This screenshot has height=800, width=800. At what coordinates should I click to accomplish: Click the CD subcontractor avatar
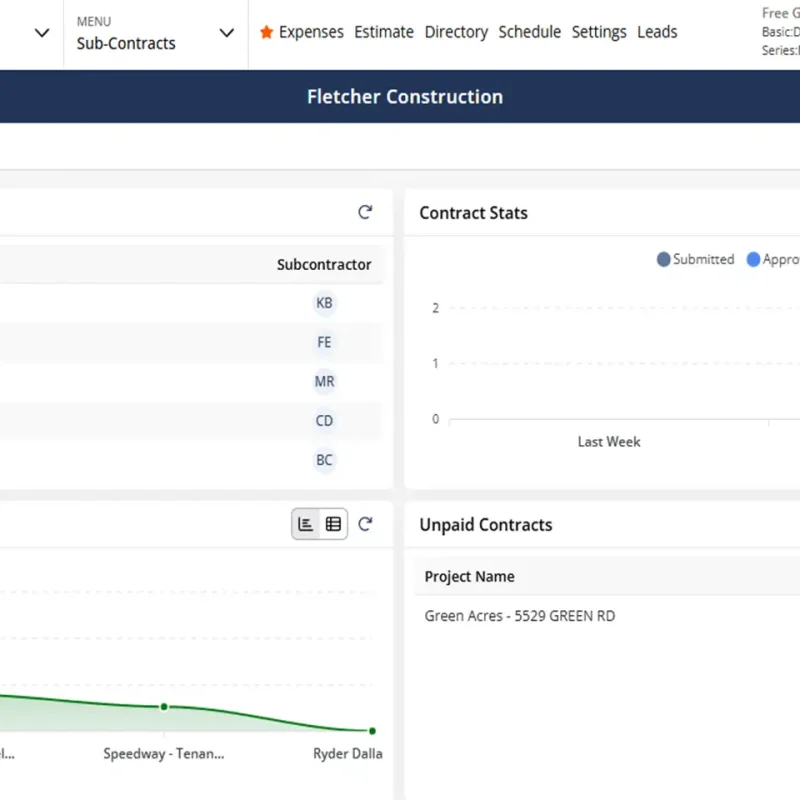[324, 421]
